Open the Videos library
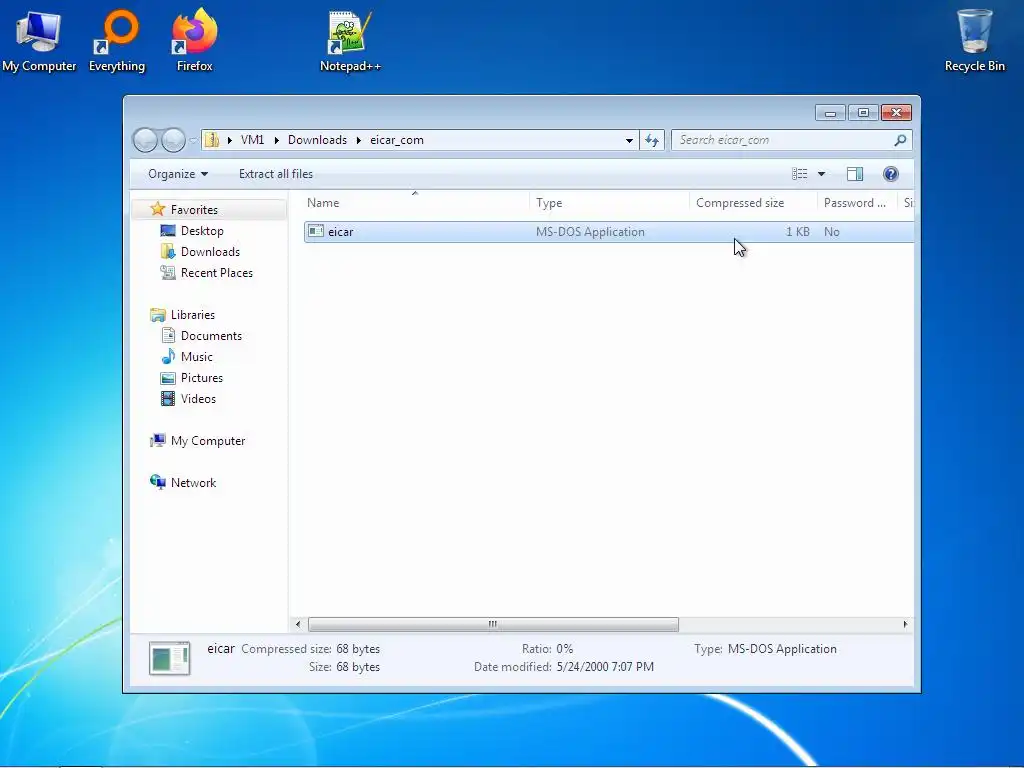1024x768 pixels. [x=198, y=398]
